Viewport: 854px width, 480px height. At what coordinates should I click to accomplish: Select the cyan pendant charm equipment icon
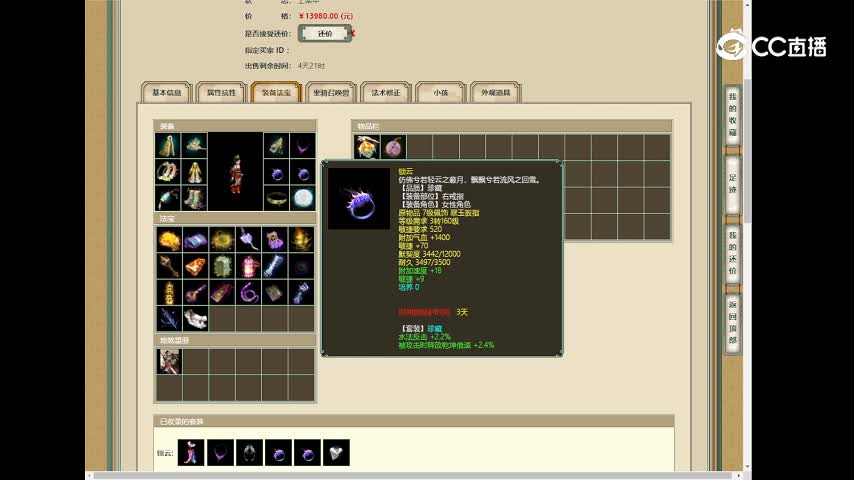tap(168, 198)
